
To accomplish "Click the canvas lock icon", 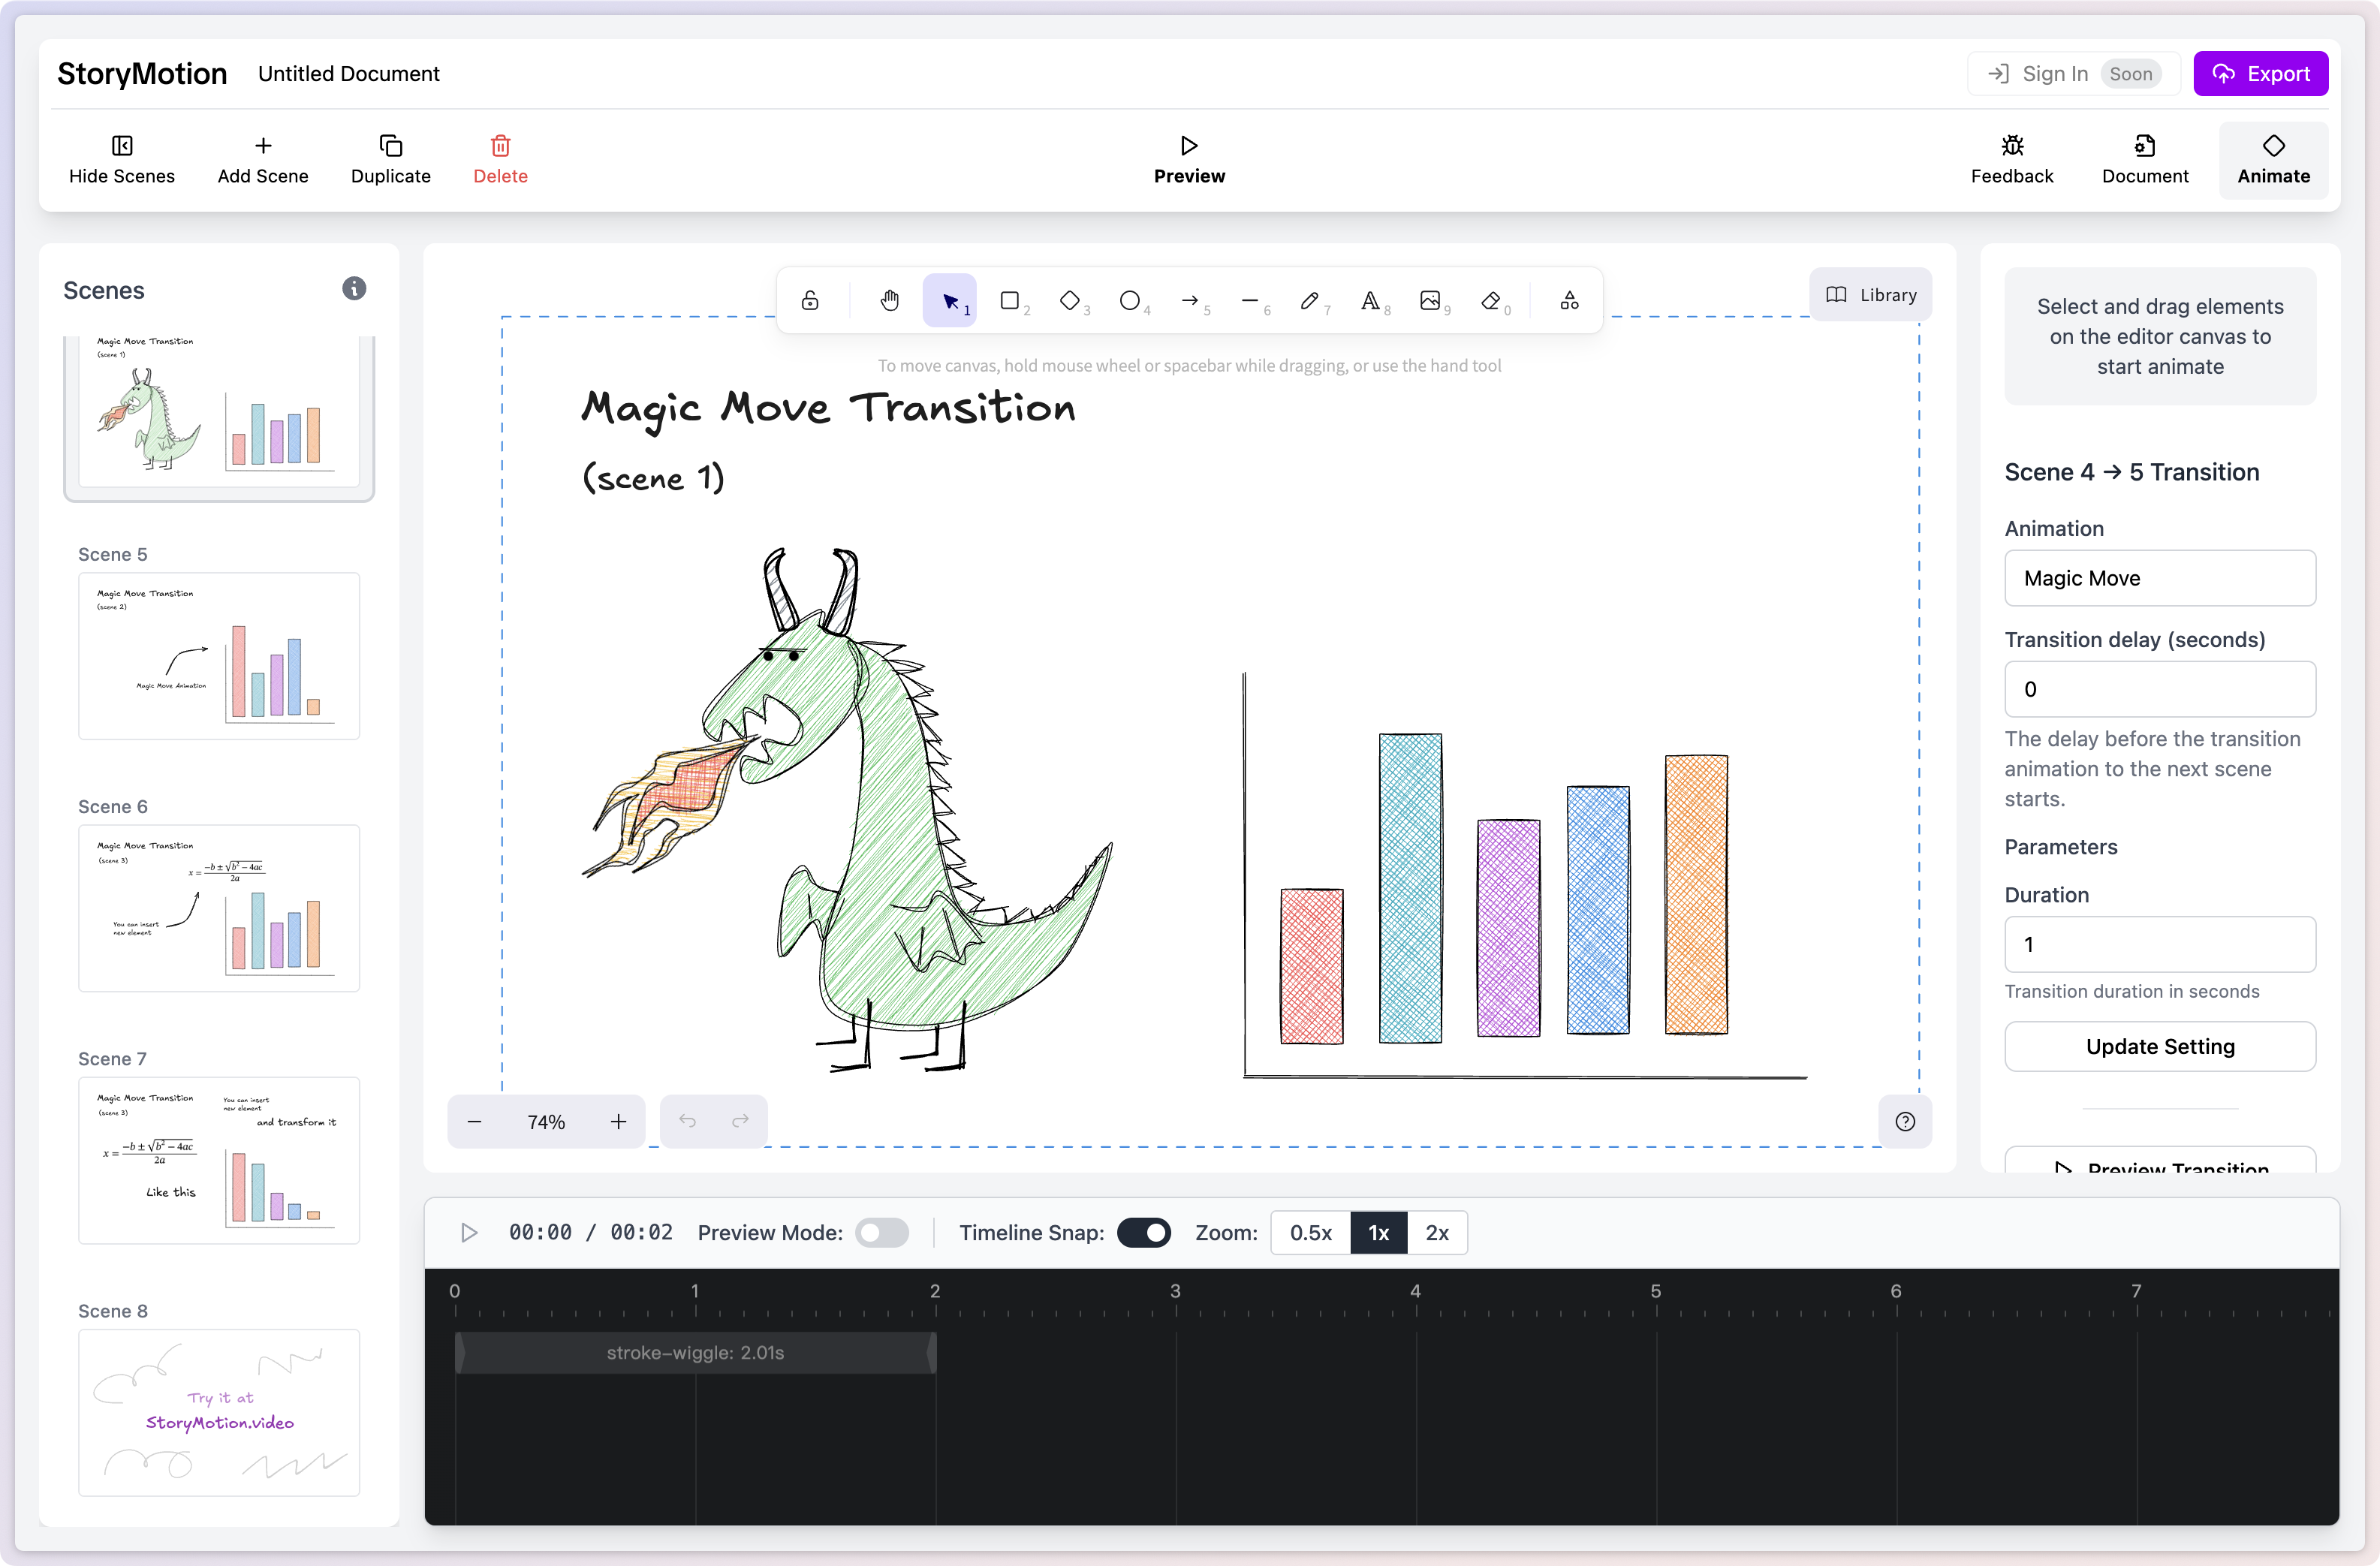I will tap(810, 300).
